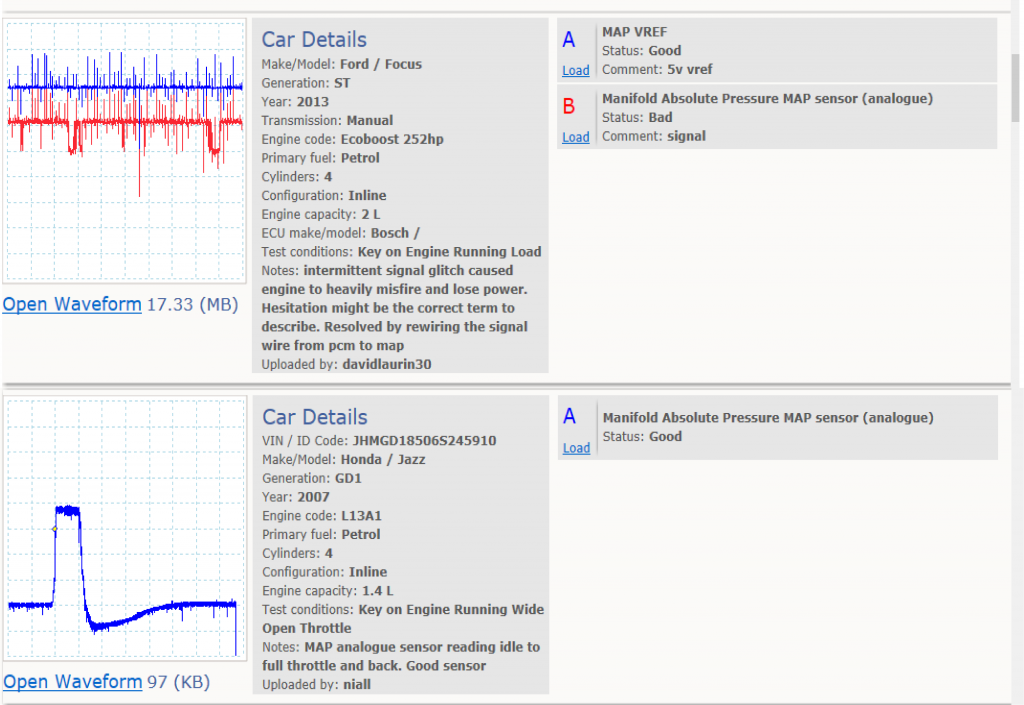Image resolution: width=1024 pixels, height=705 pixels.
Task: Select the VIN JHMGD18506S245910
Action: [x=424, y=441]
